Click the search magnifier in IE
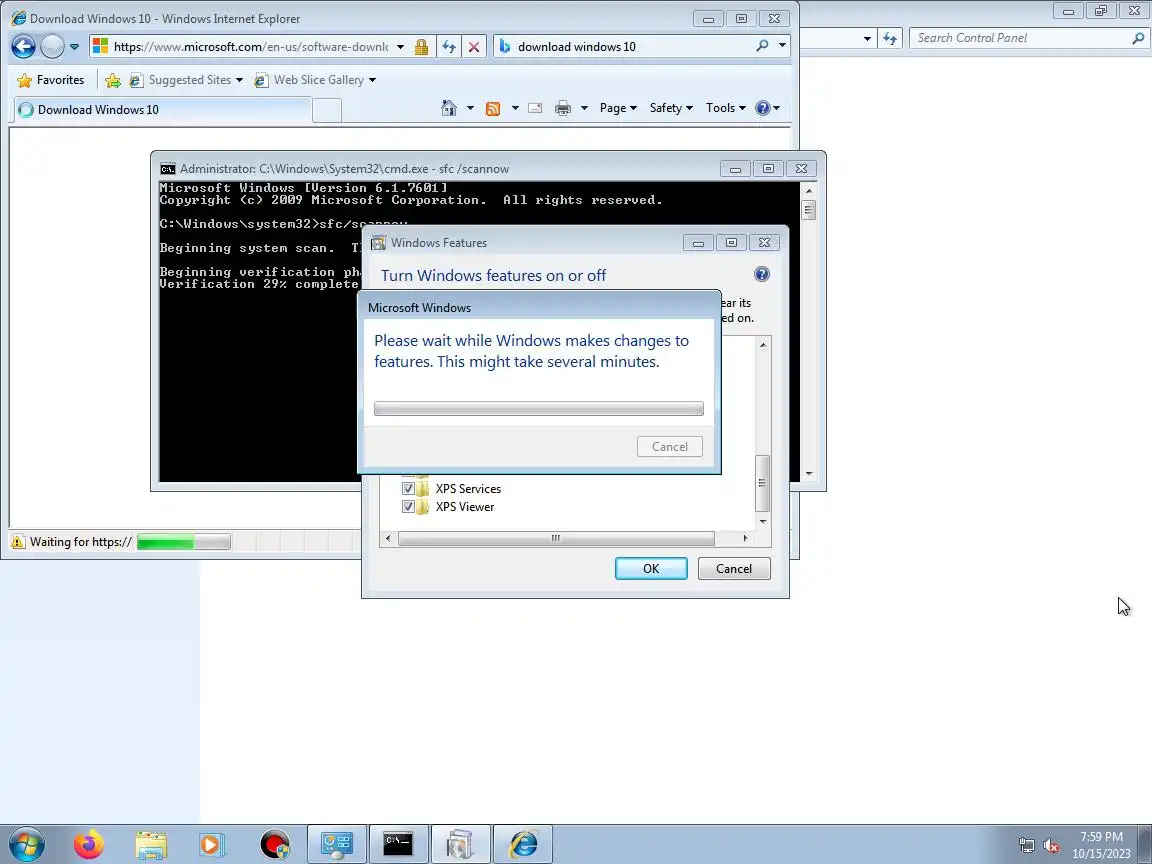 point(763,46)
